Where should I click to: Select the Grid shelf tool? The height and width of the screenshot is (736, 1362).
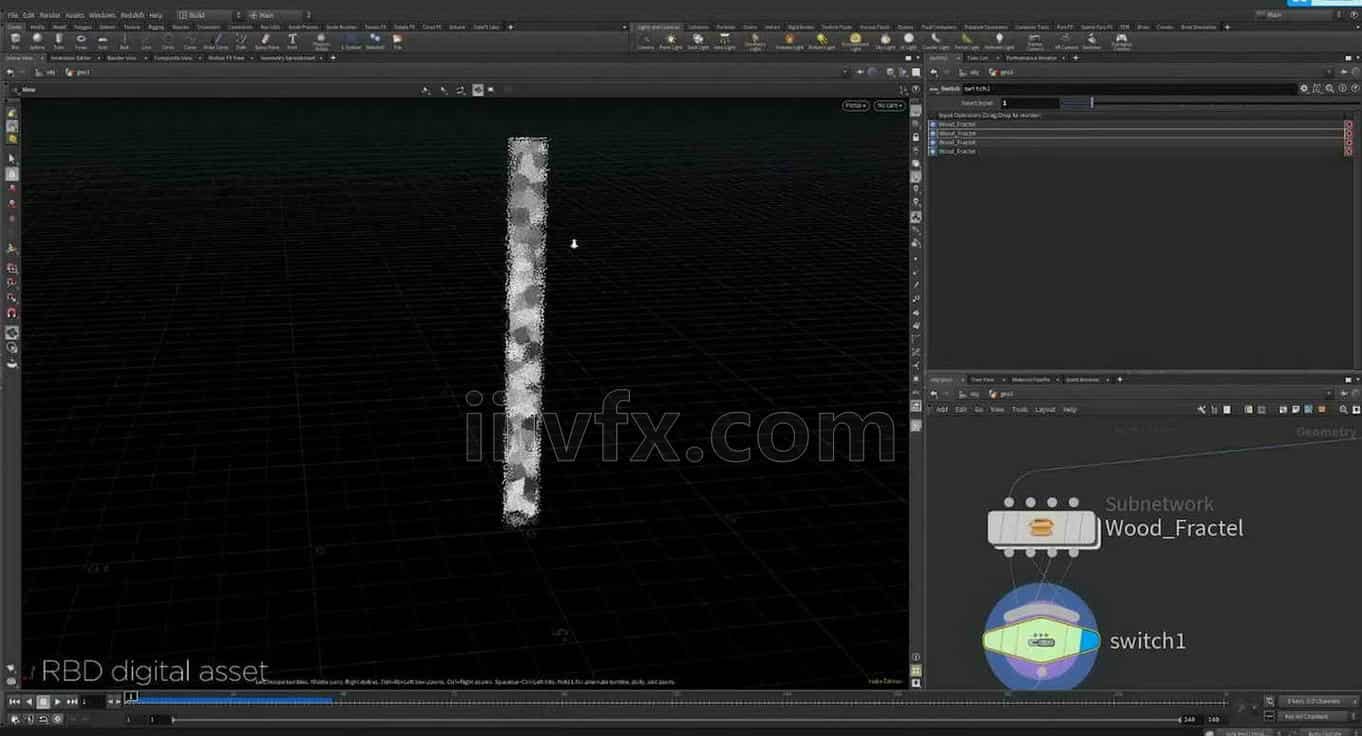coord(102,40)
